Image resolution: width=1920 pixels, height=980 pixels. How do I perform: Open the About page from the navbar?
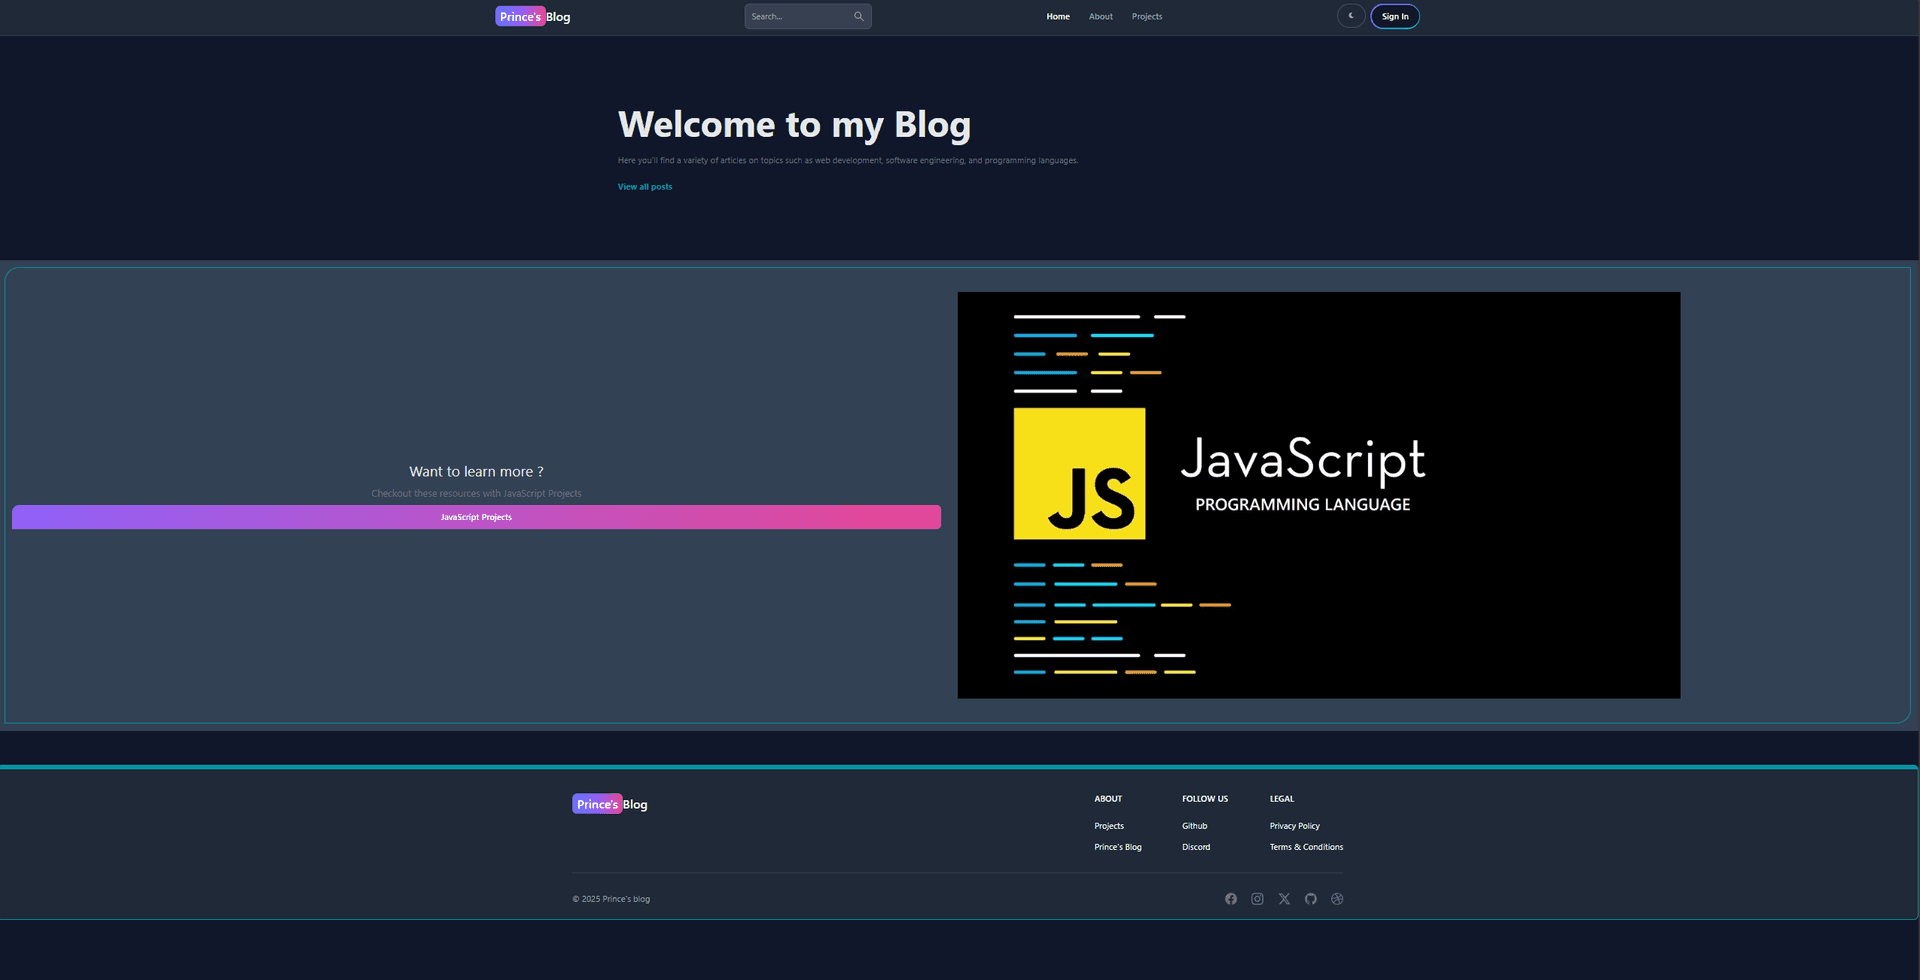1100,16
